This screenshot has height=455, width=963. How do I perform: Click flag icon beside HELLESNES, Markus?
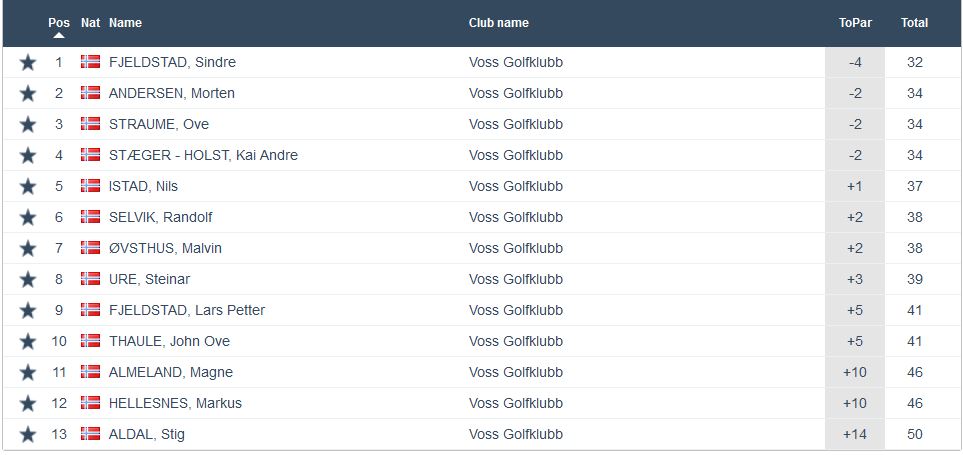pyautogui.click(x=90, y=403)
